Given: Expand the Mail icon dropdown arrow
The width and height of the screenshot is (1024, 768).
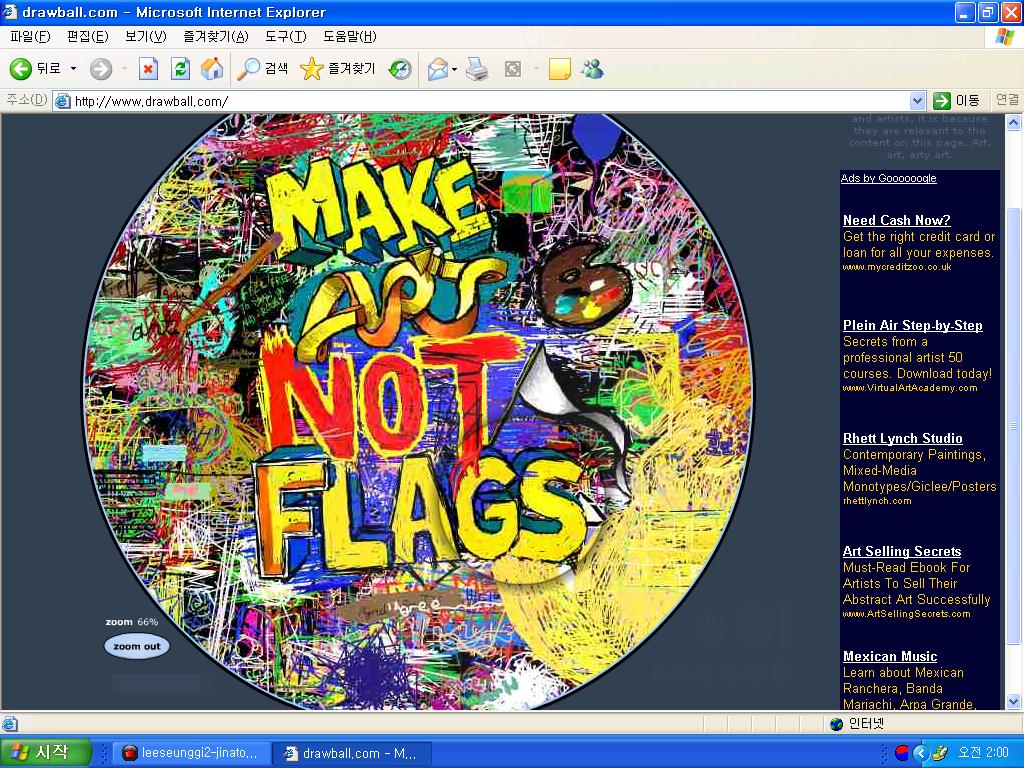Looking at the screenshot, I should pyautogui.click(x=454, y=69).
